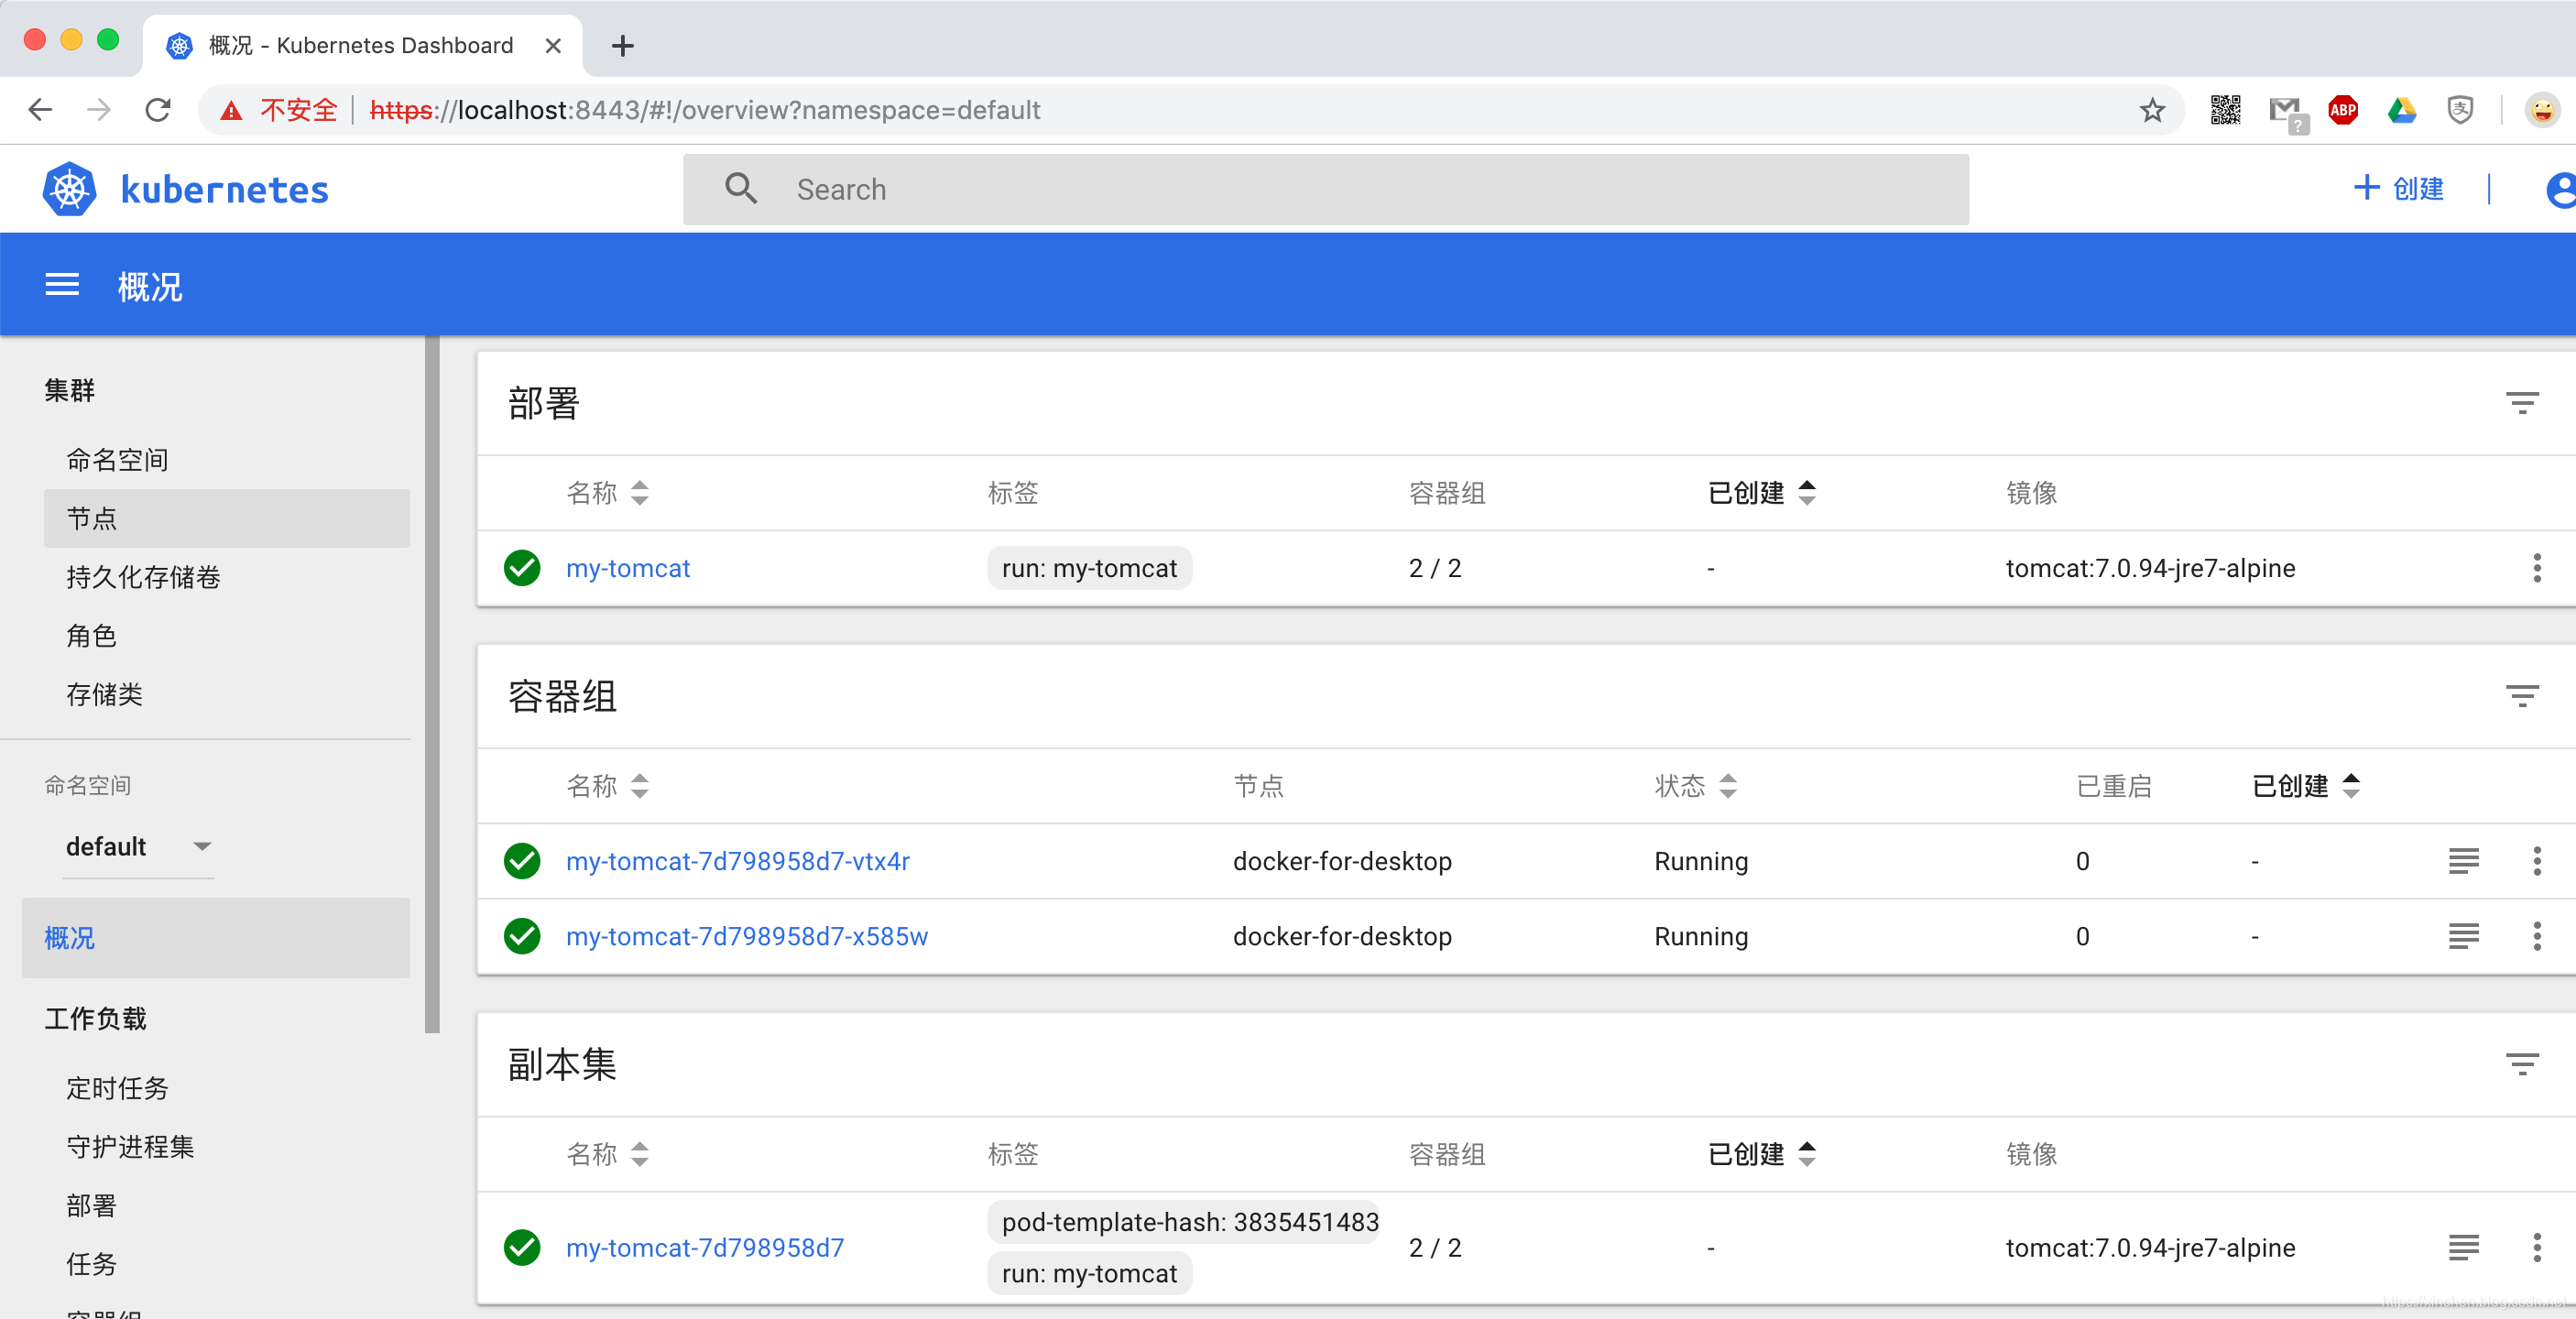Viewport: 2576px width, 1319px height.
Task: Open my-tomcat deployment link
Action: pos(627,568)
